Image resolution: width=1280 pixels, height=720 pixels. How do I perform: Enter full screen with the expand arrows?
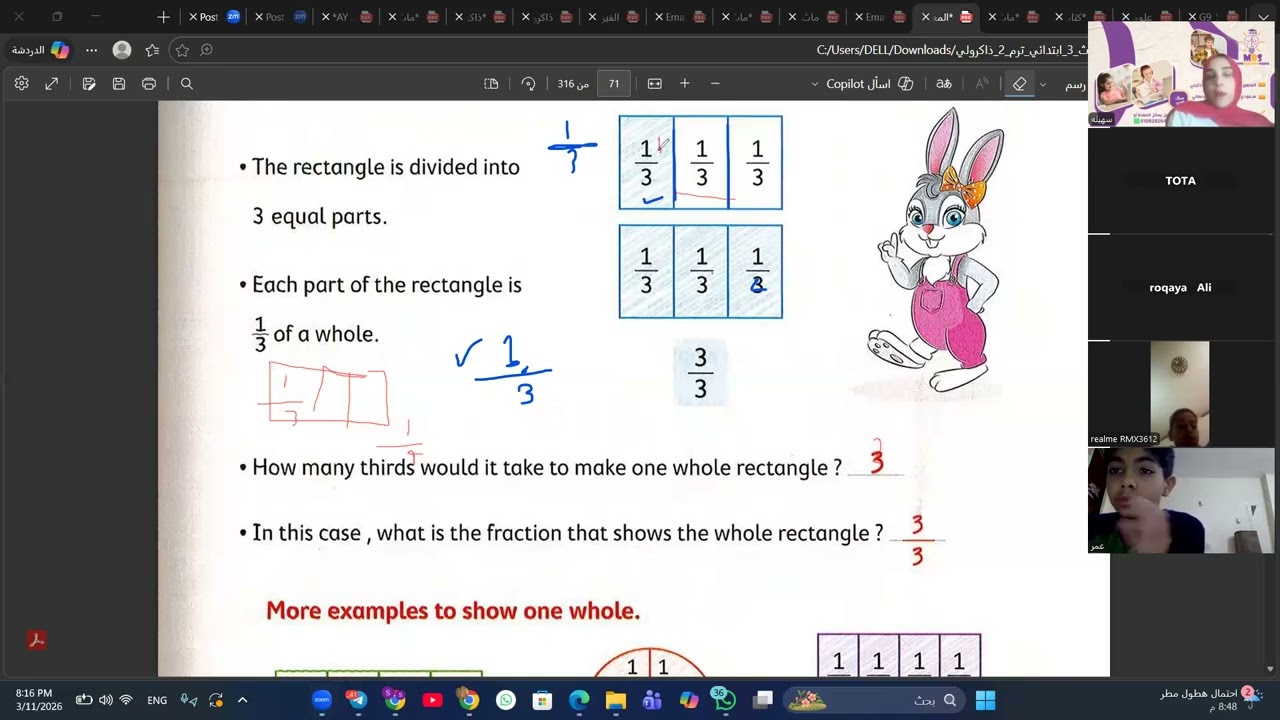52,84
